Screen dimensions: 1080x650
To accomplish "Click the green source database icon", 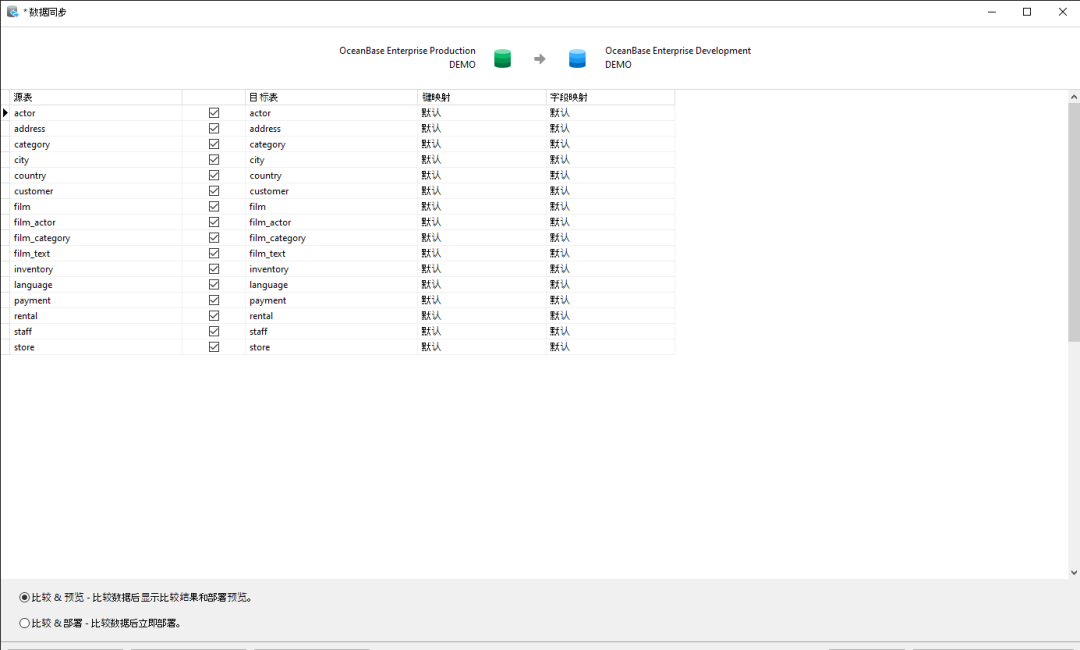I will (x=503, y=59).
